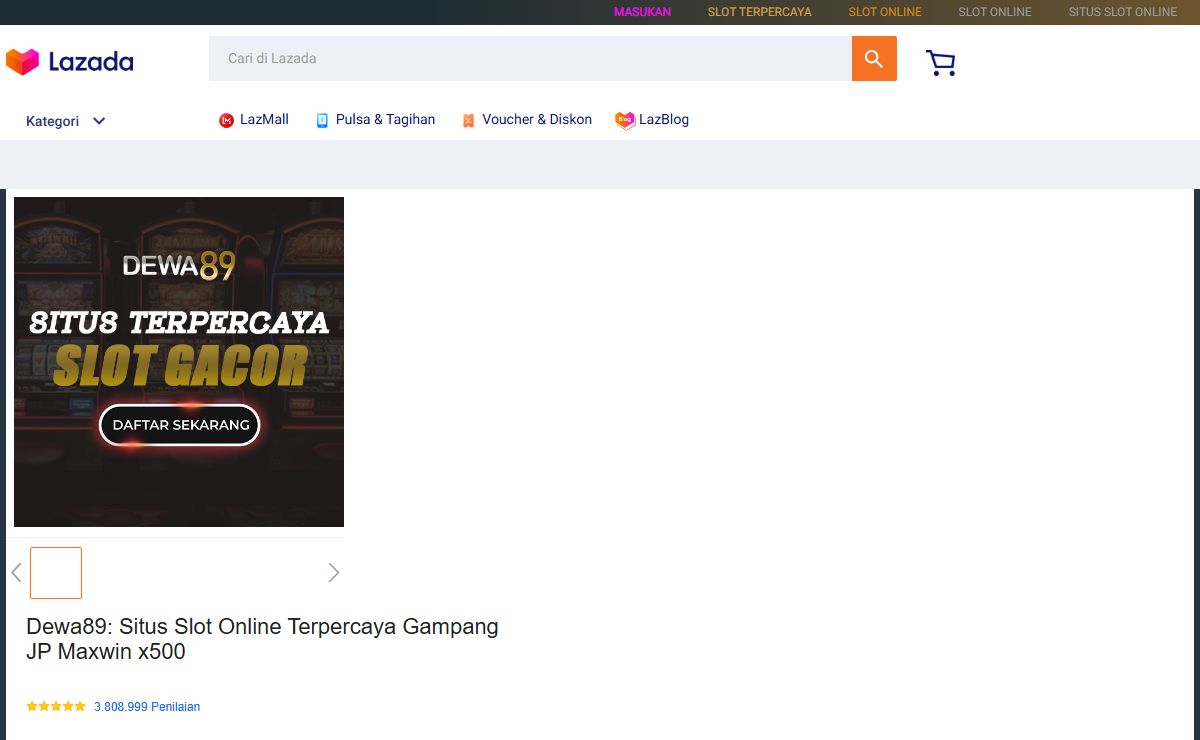This screenshot has height=740, width=1200.
Task: Click the LazMall red badge icon
Action: pyautogui.click(x=226, y=120)
